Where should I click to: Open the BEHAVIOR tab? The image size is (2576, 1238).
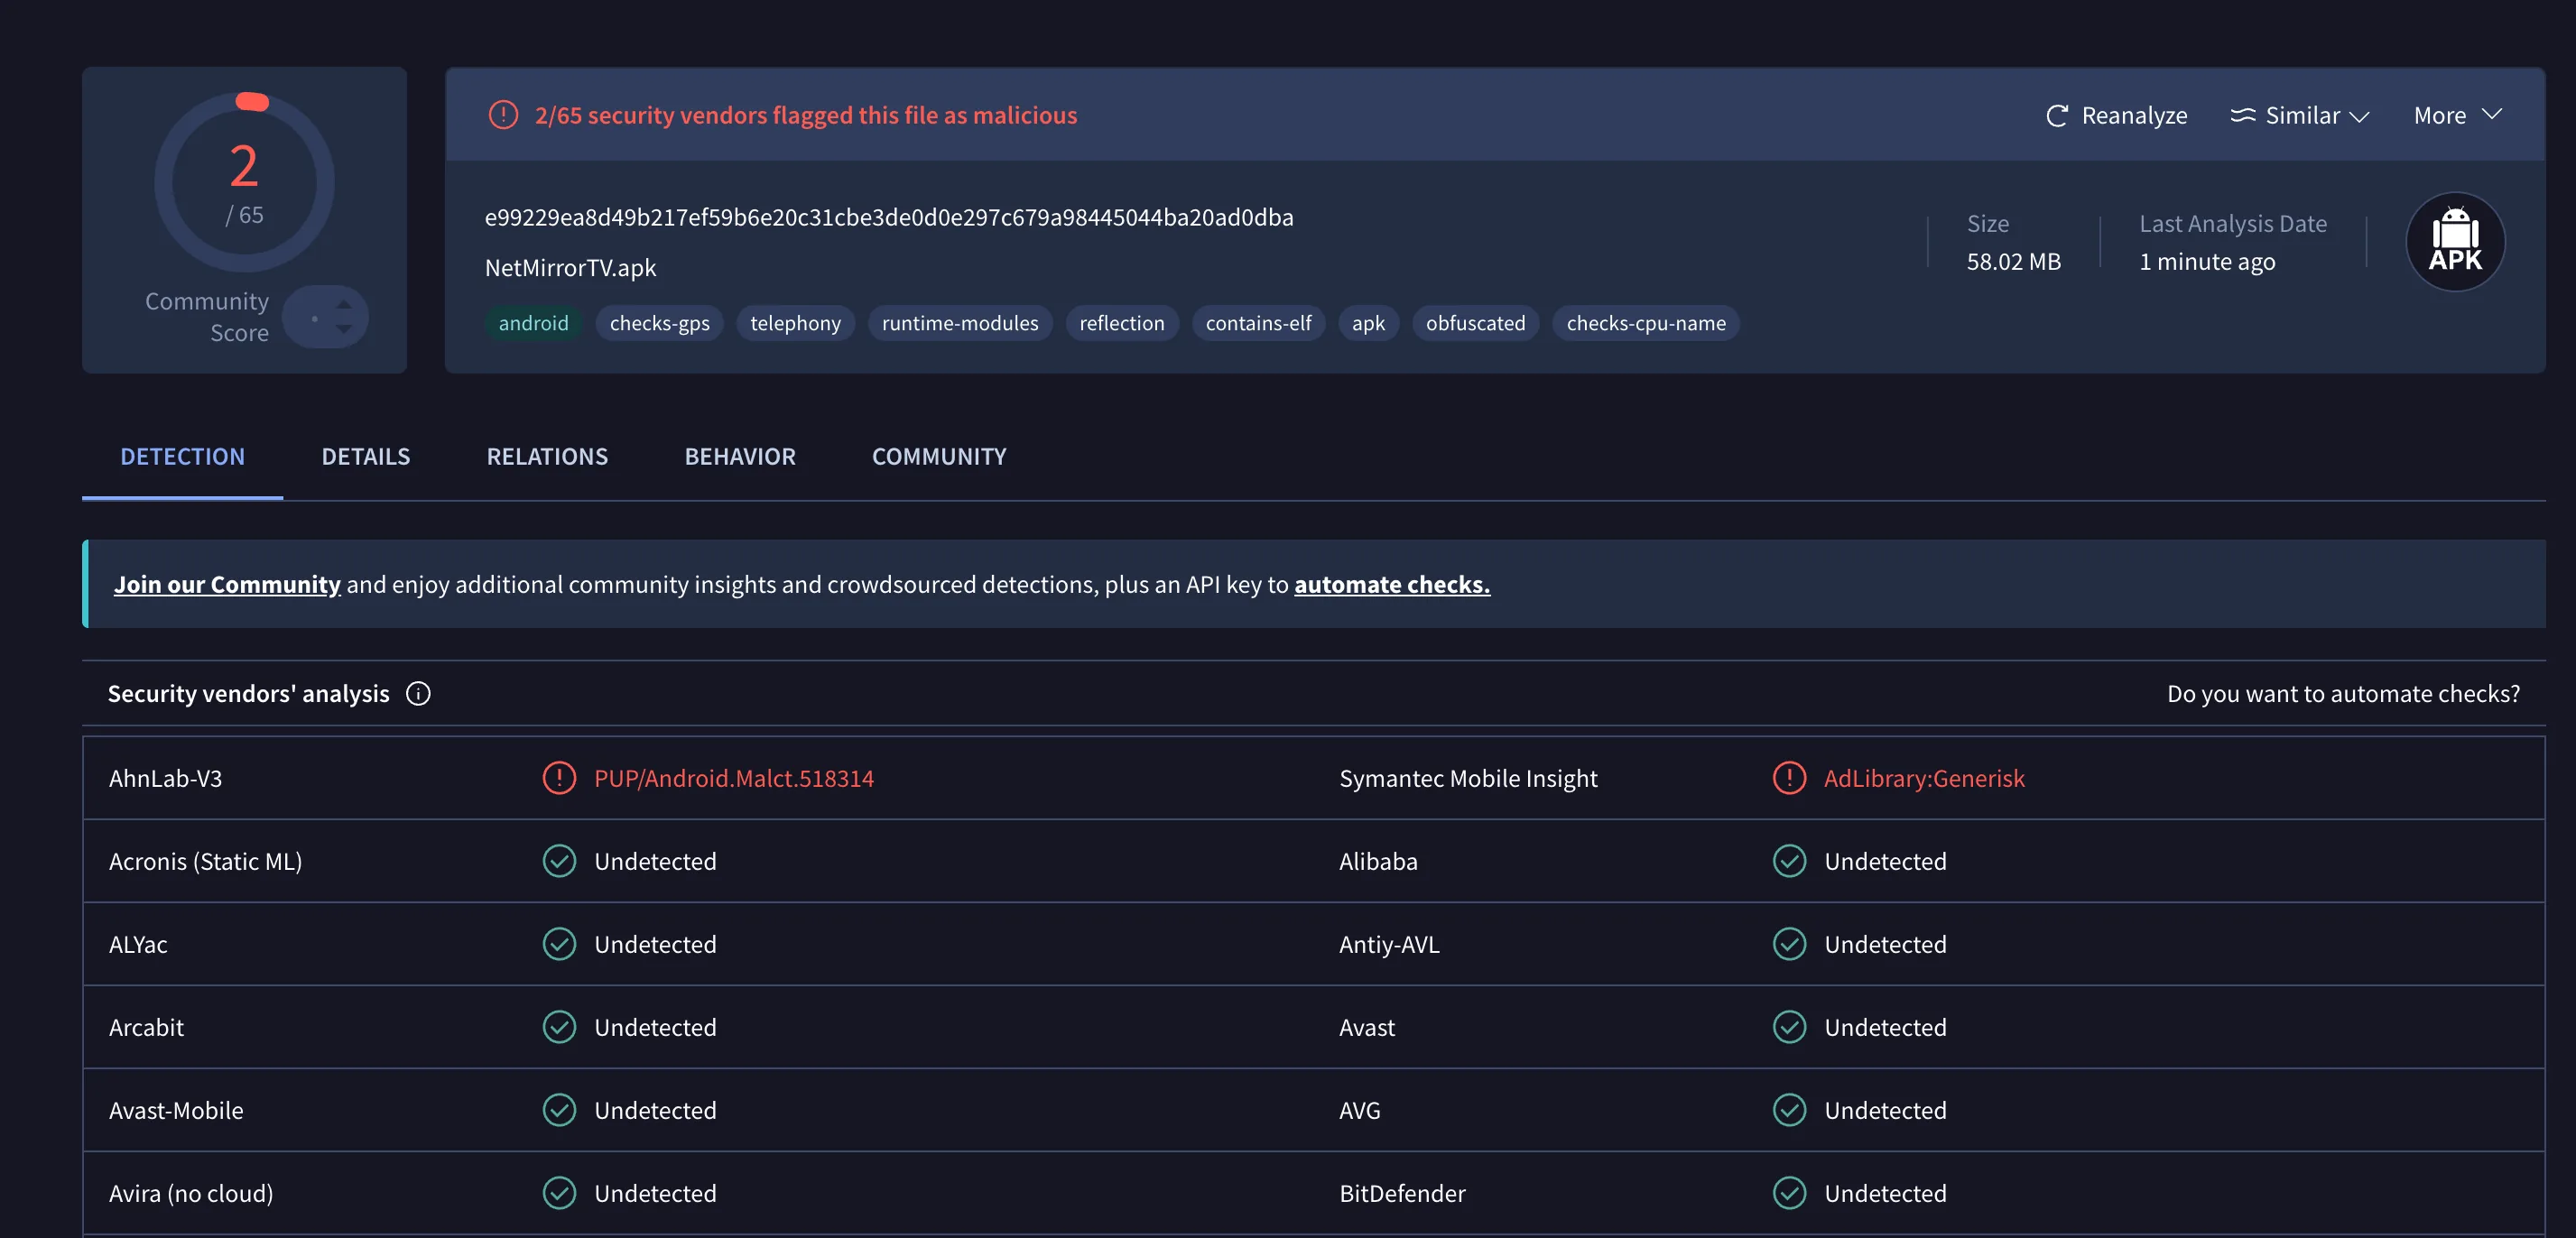coord(740,456)
